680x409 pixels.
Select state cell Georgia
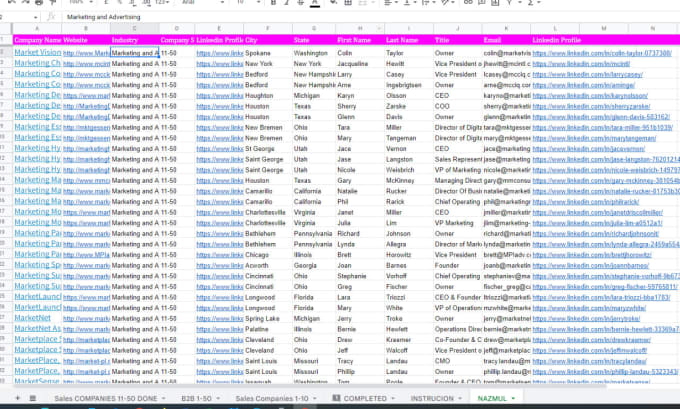point(314,265)
